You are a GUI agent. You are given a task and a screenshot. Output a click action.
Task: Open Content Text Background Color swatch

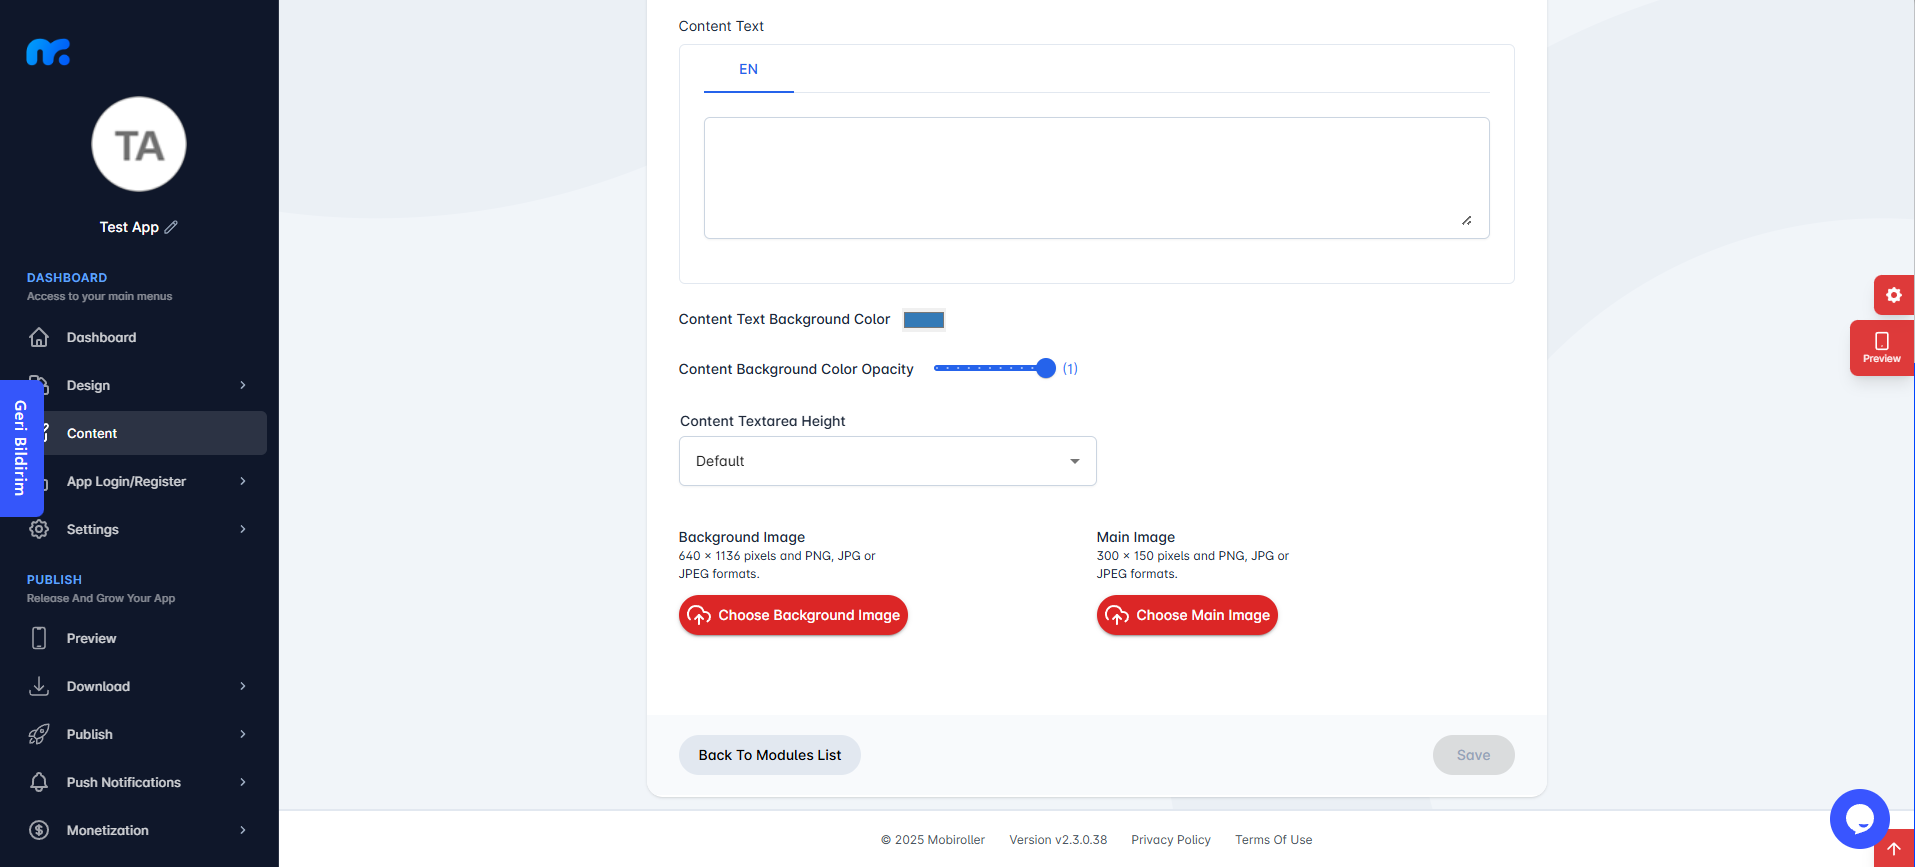923,320
